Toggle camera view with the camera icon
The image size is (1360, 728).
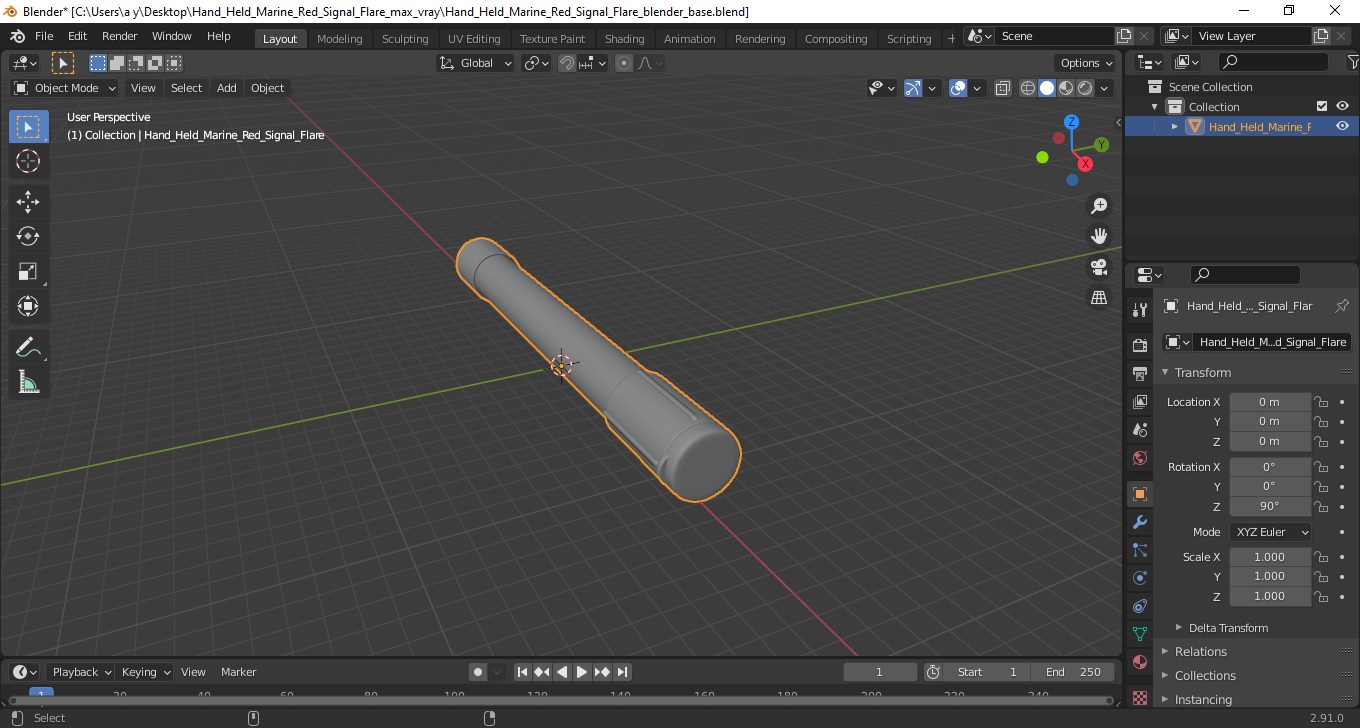coord(1099,267)
